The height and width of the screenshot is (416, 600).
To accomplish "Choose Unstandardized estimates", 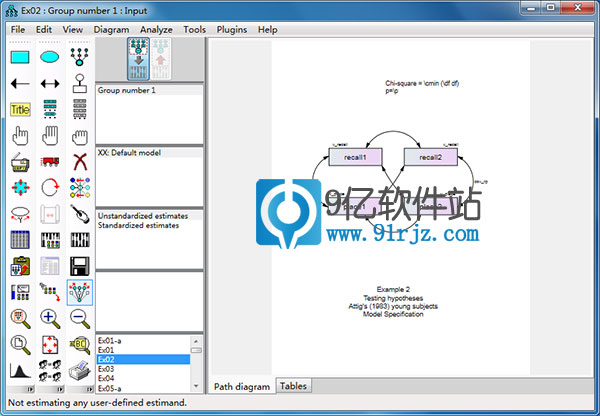I will click(x=149, y=216).
